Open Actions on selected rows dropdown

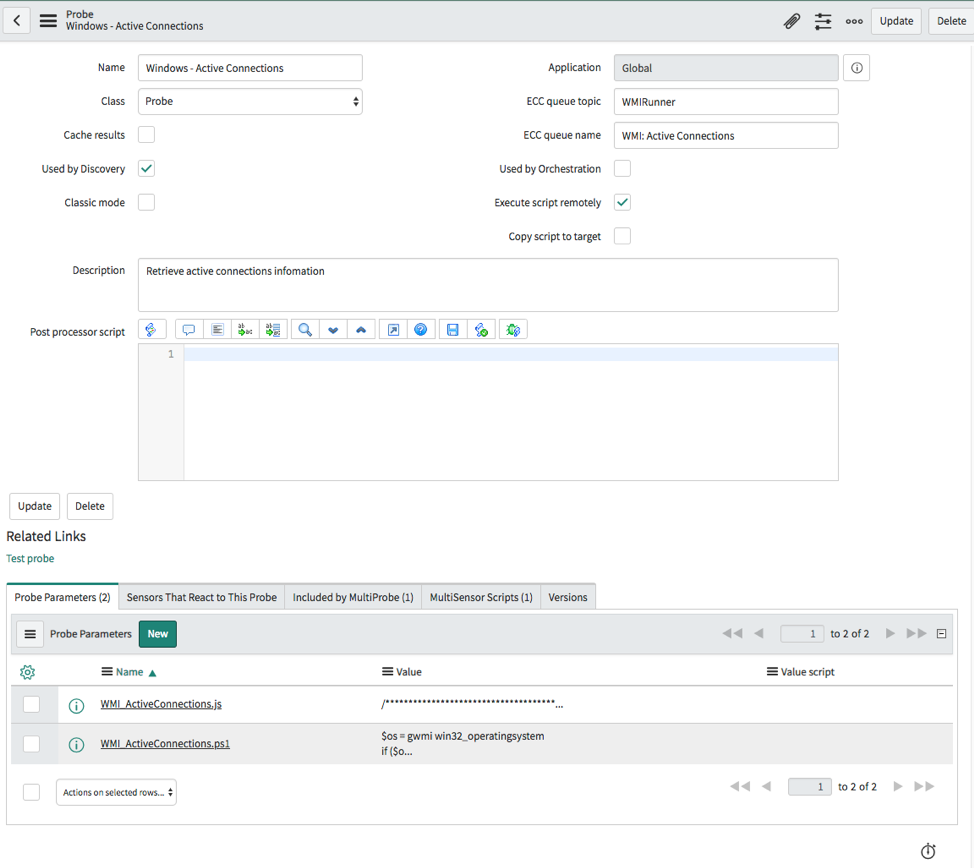click(x=116, y=792)
